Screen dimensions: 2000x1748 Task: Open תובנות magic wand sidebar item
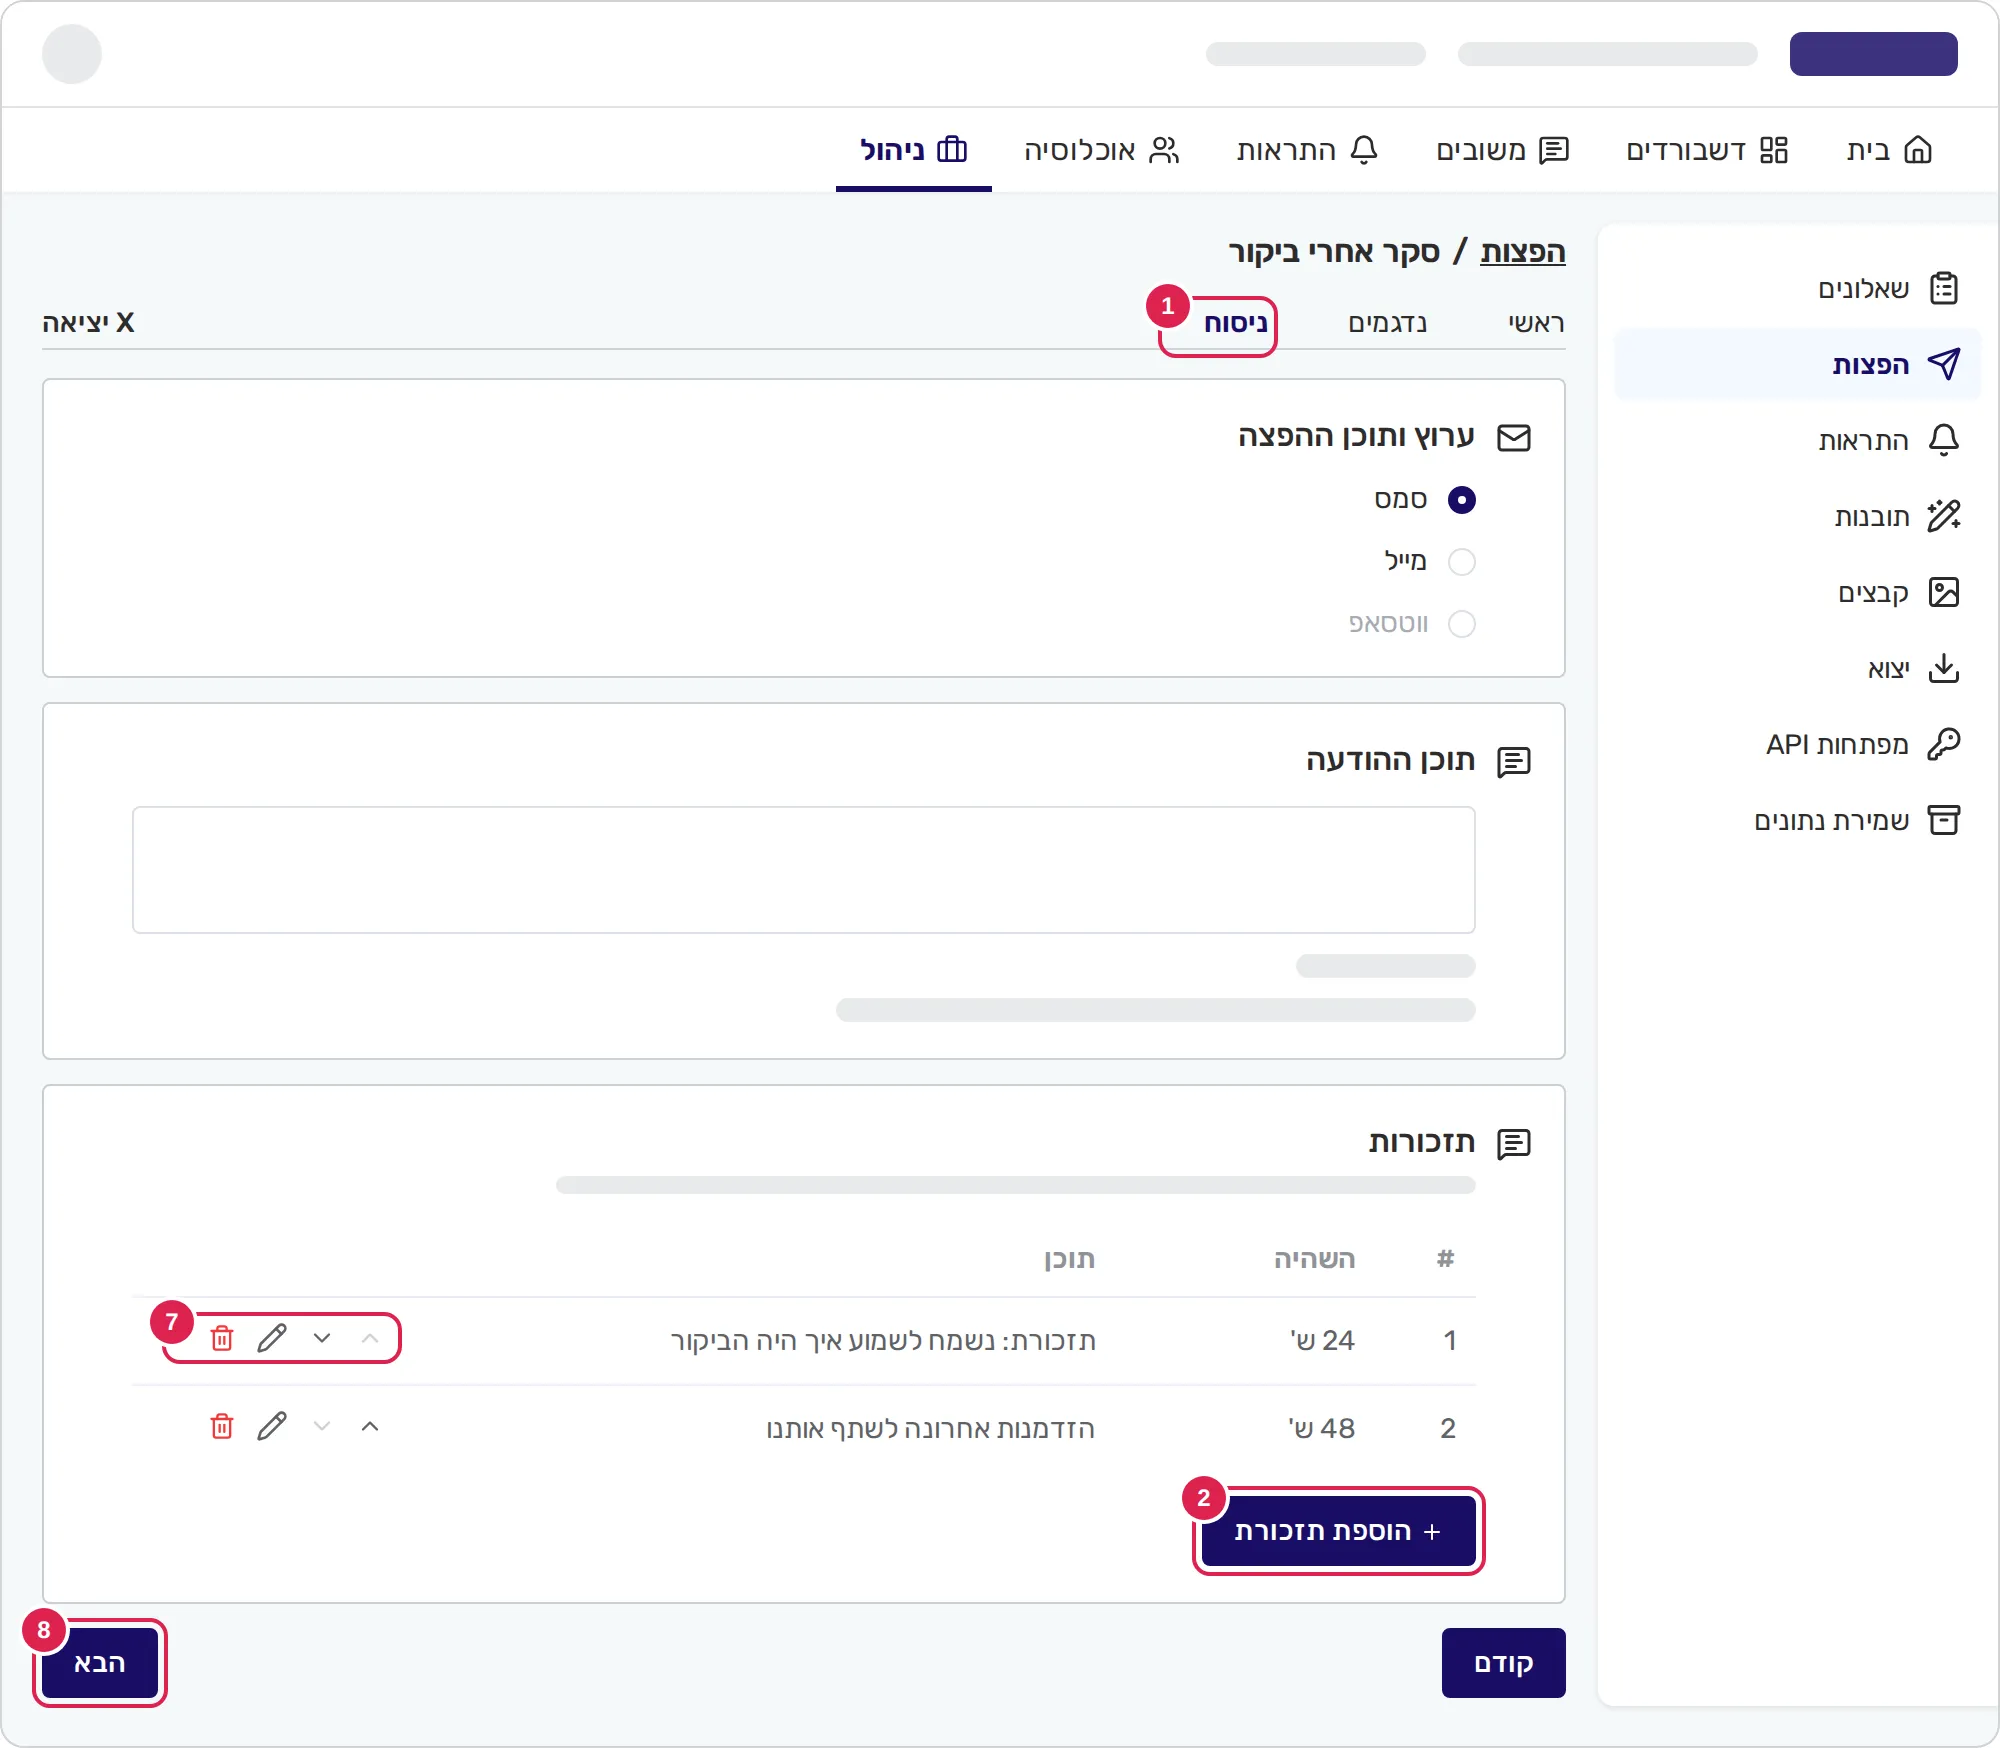coord(1797,516)
